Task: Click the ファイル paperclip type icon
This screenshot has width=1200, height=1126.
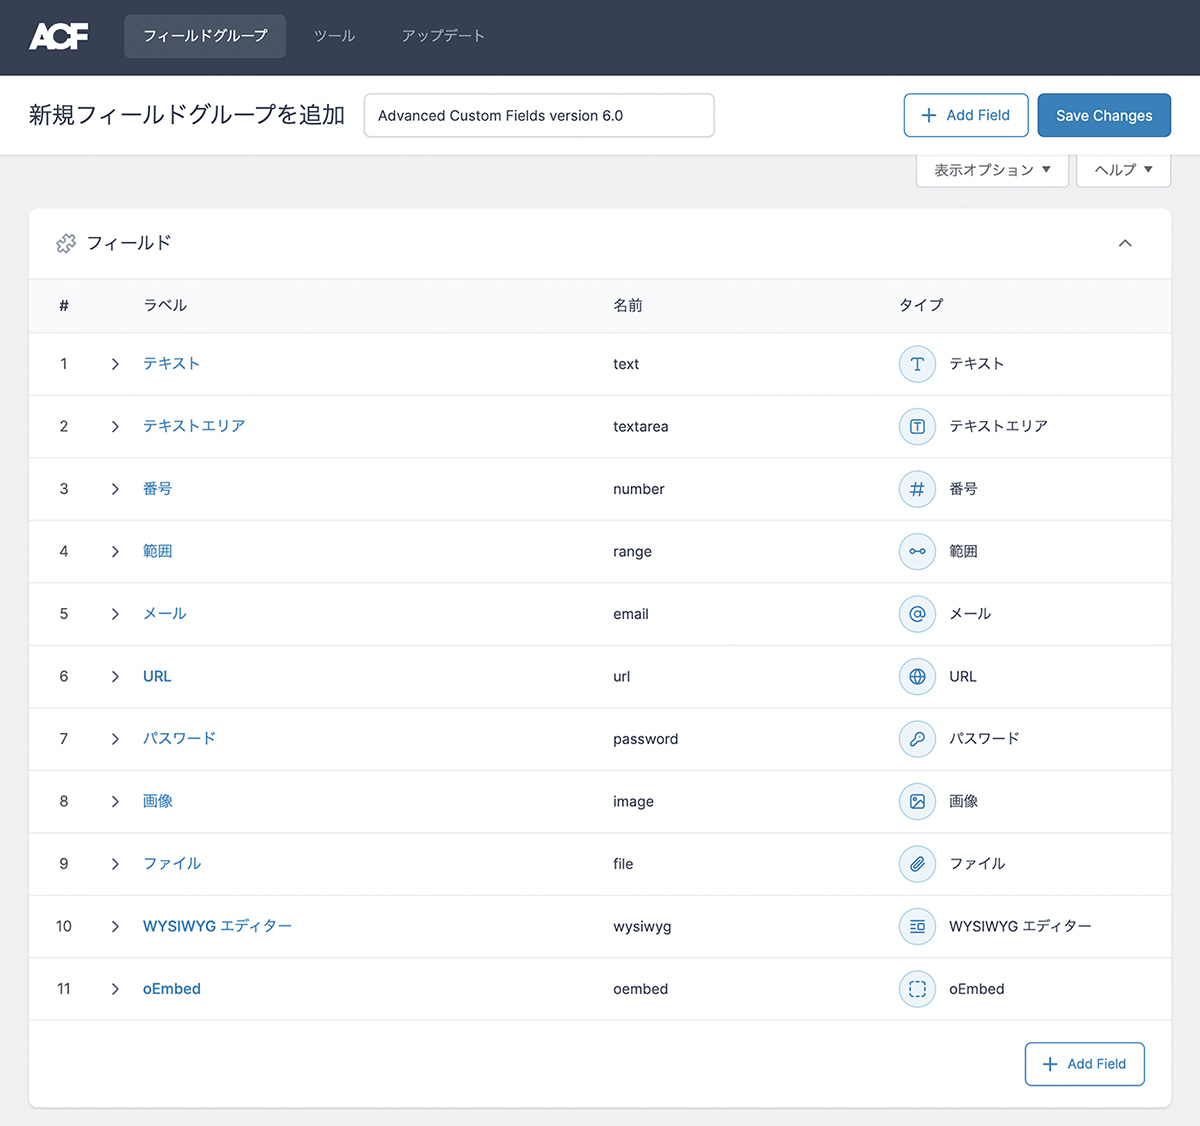Action: 917,864
